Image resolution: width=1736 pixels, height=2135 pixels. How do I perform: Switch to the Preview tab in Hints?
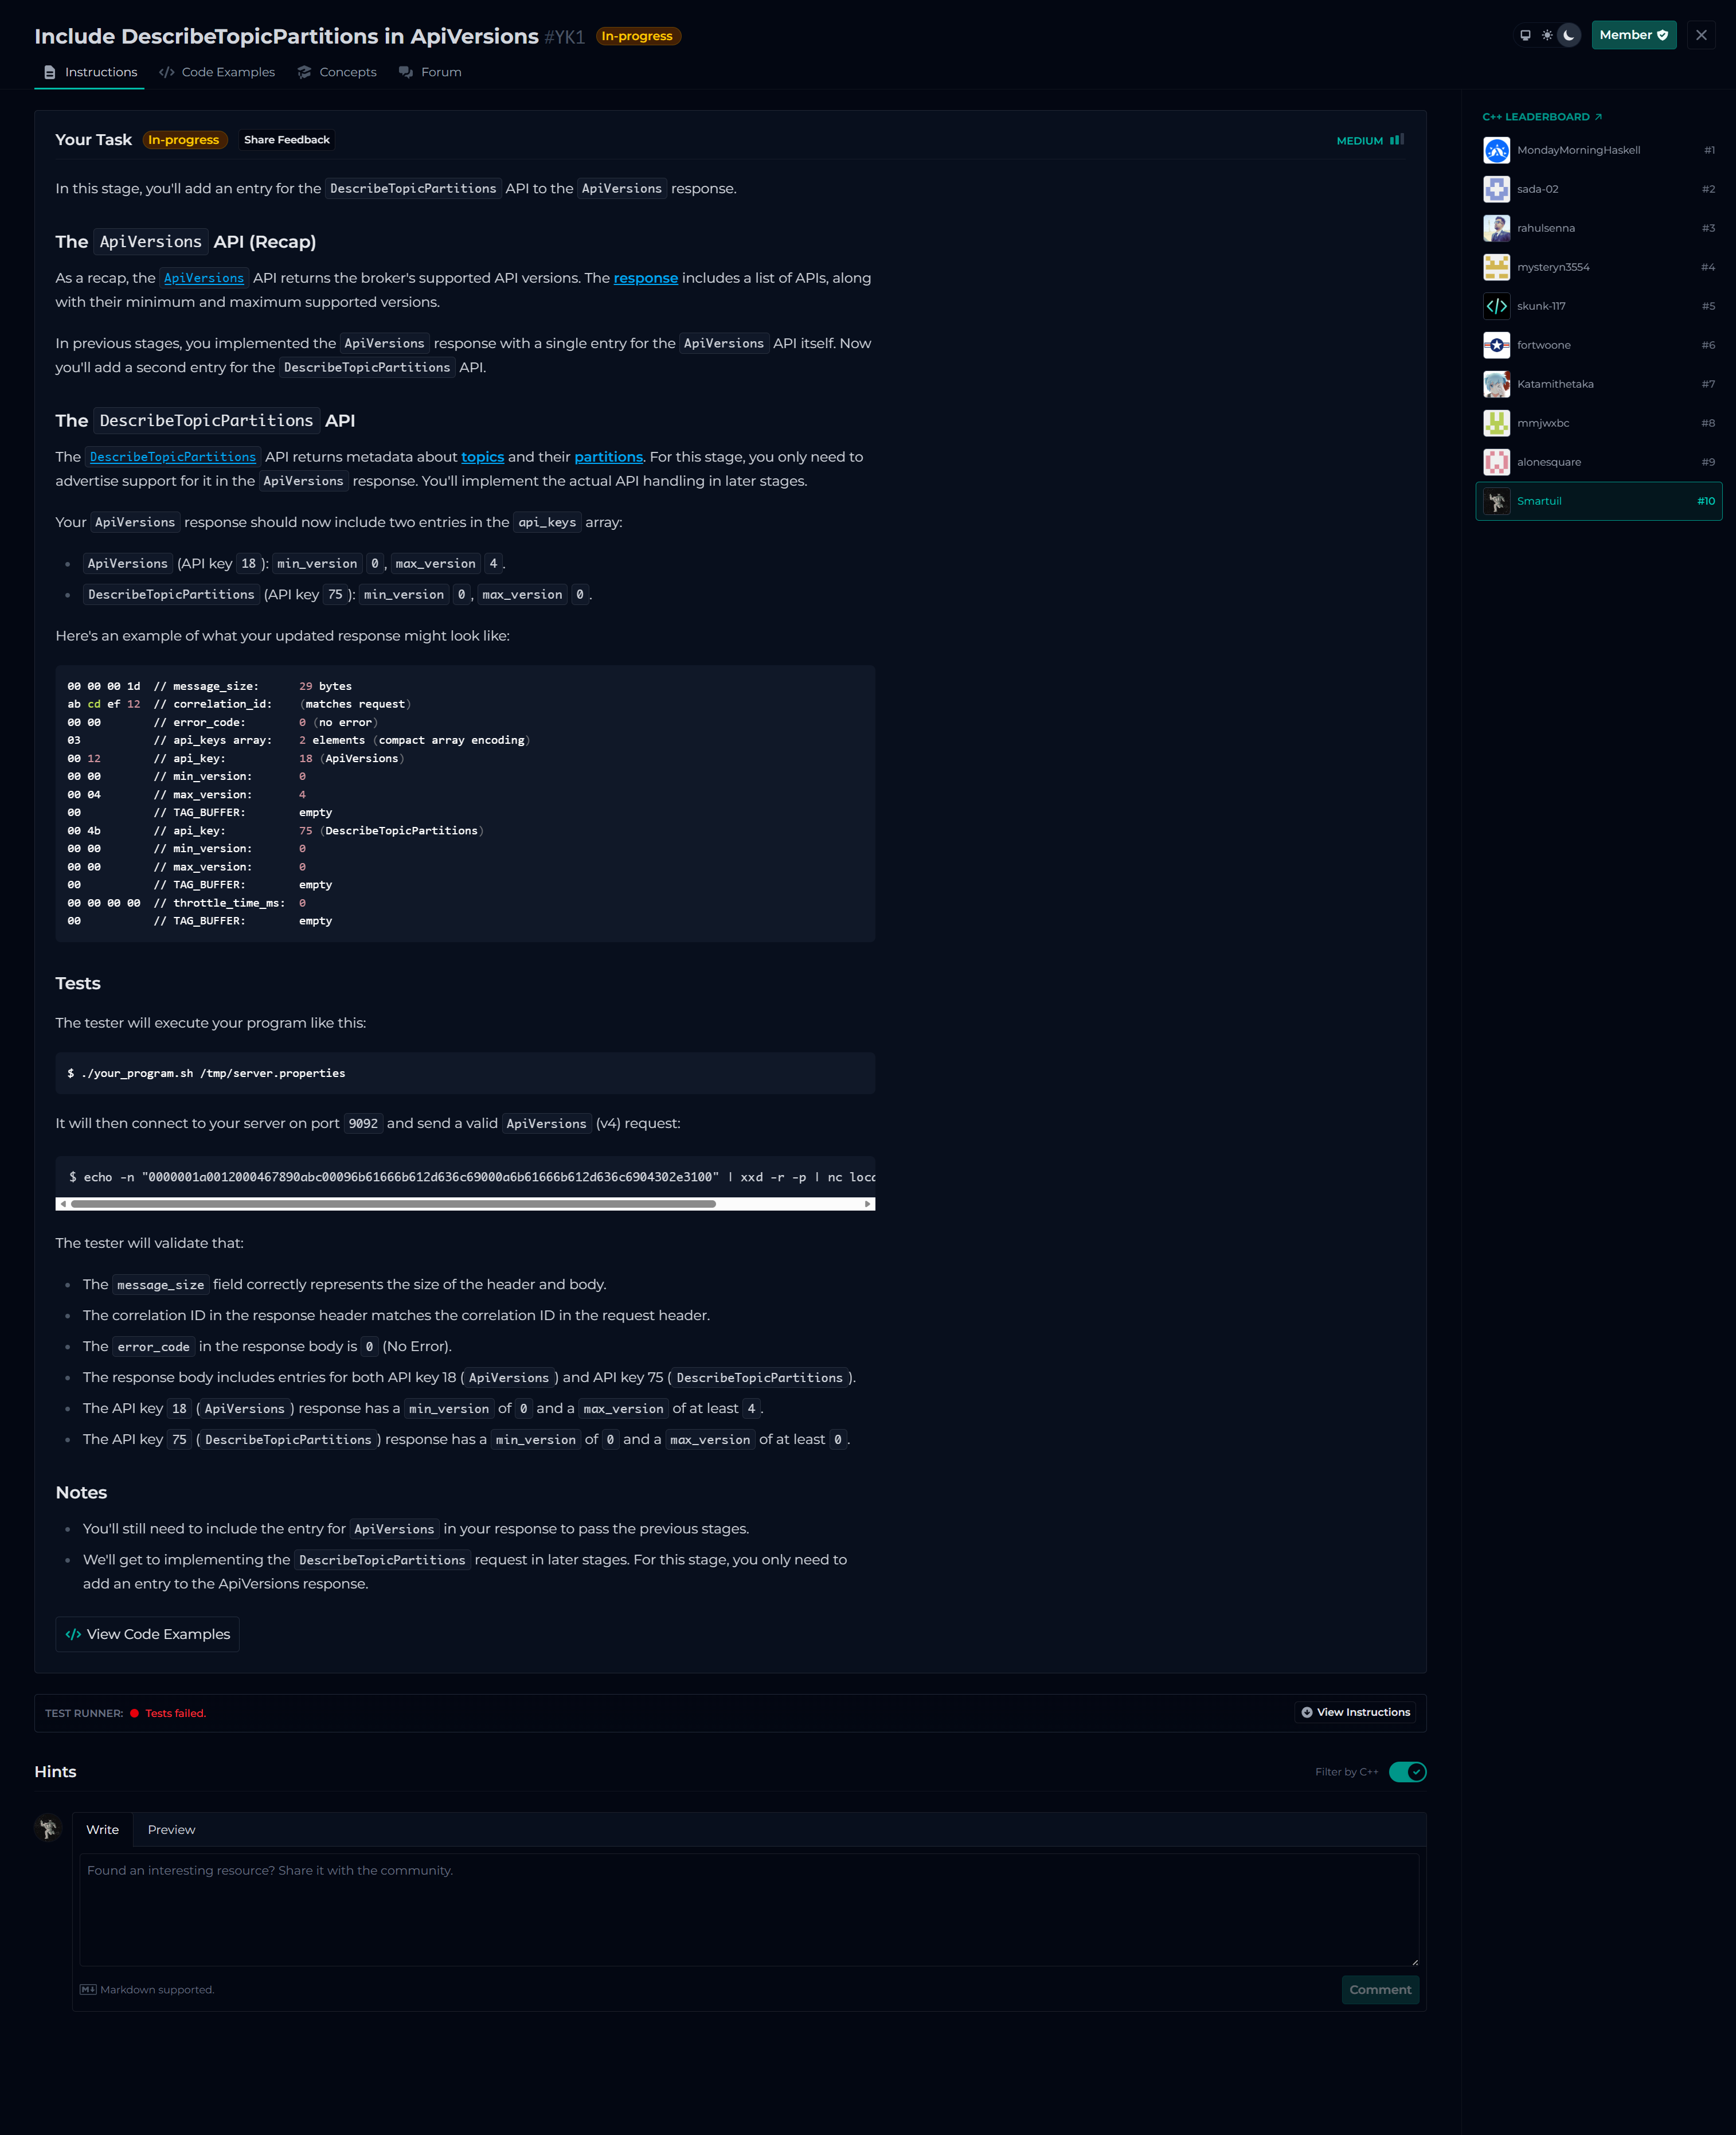[x=171, y=1830]
